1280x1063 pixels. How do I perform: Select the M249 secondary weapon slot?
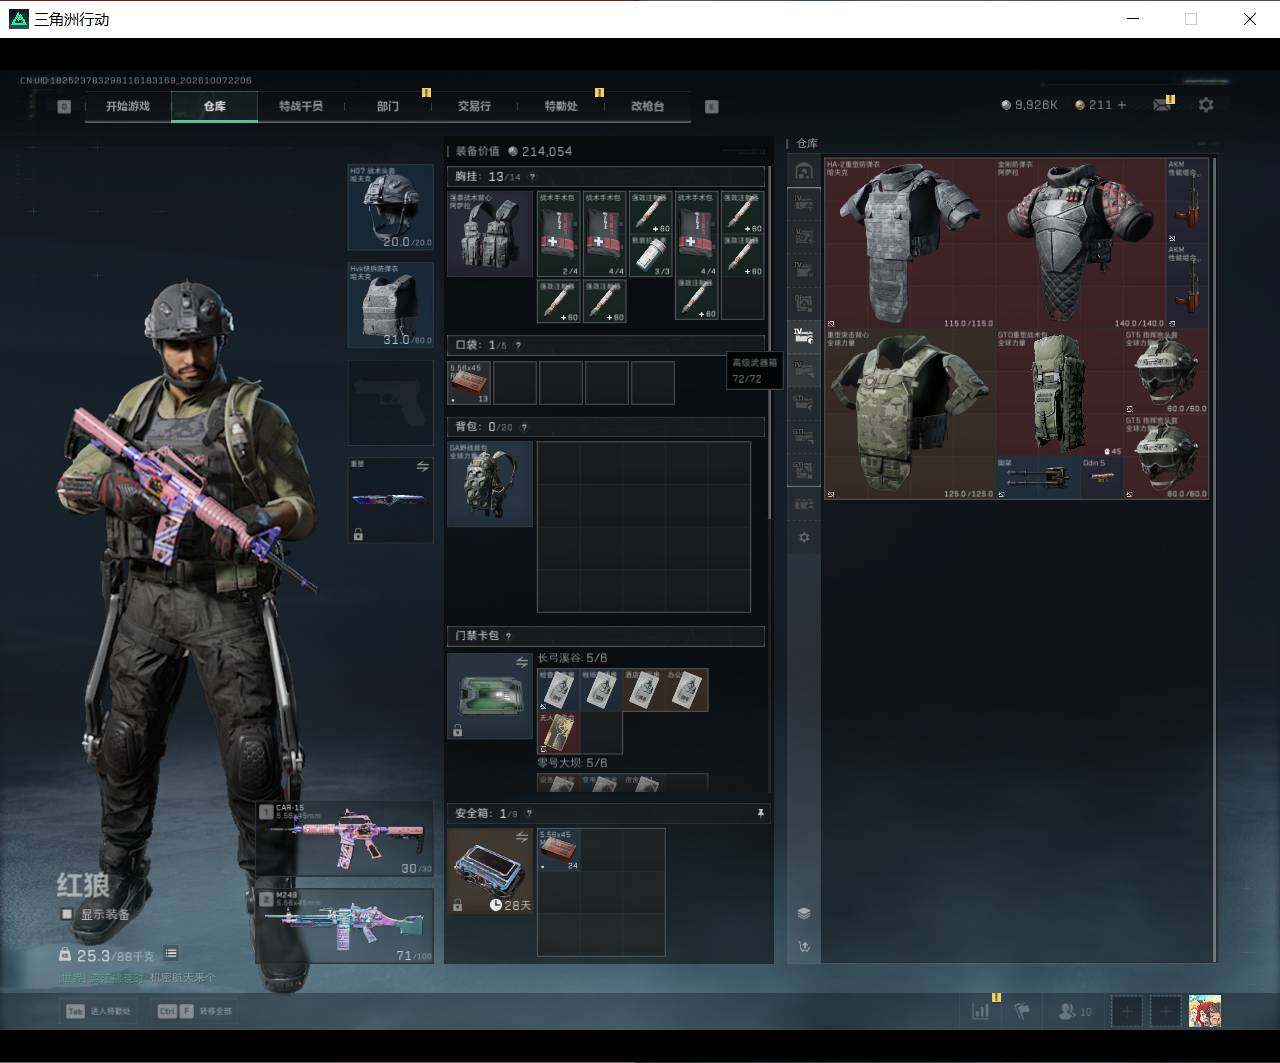(344, 925)
